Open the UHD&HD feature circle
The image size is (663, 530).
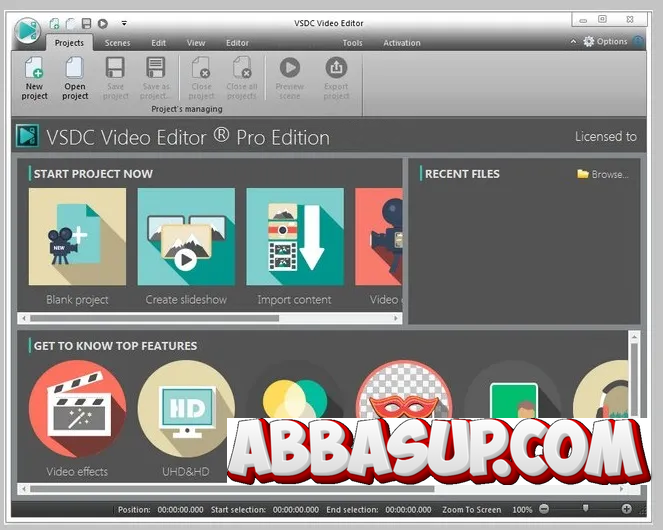(186, 409)
